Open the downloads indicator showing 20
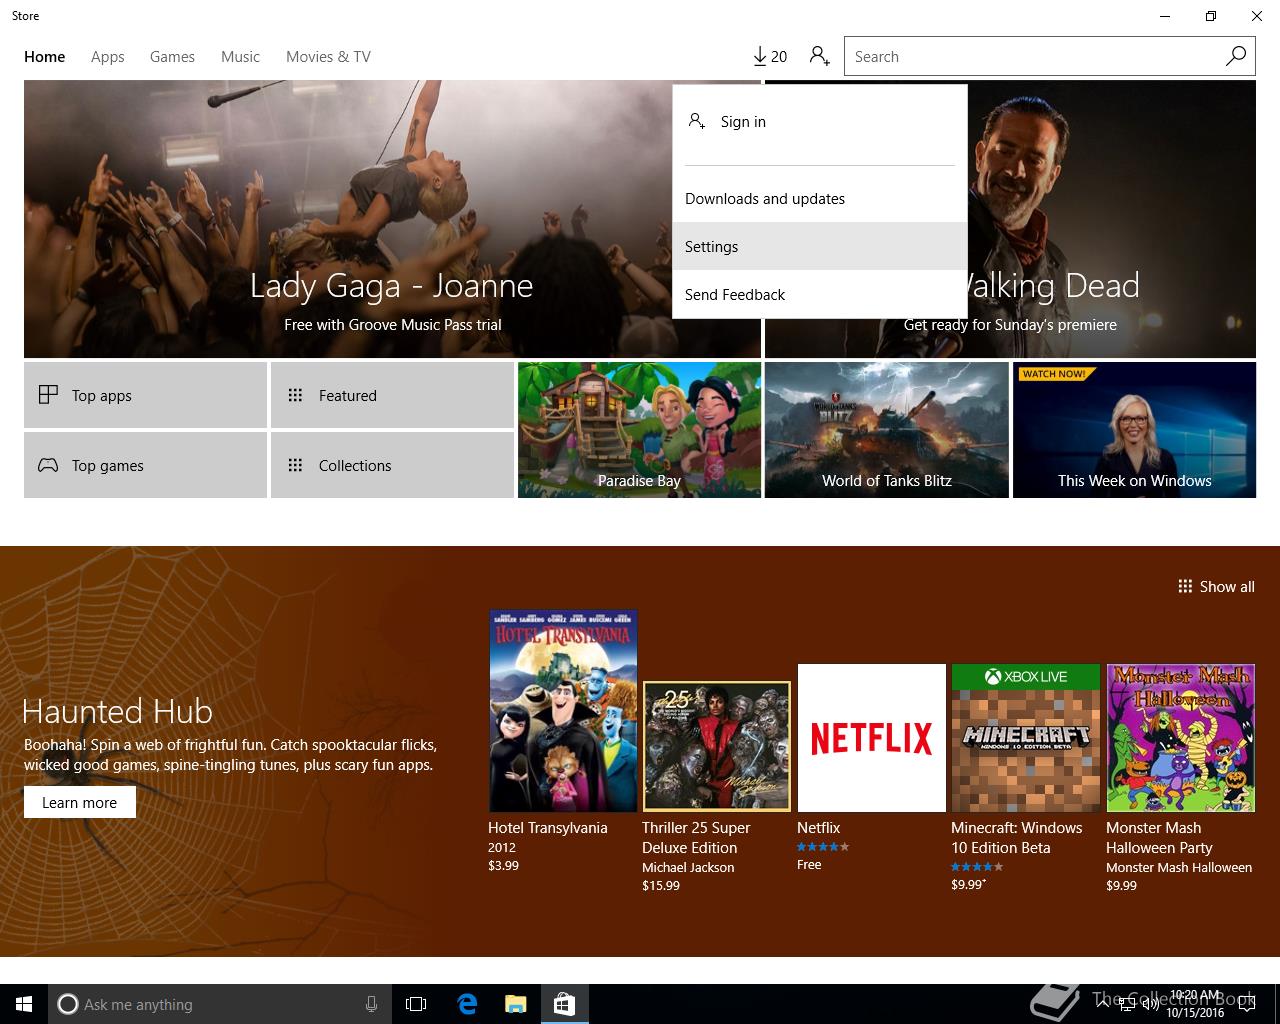 click(x=770, y=57)
